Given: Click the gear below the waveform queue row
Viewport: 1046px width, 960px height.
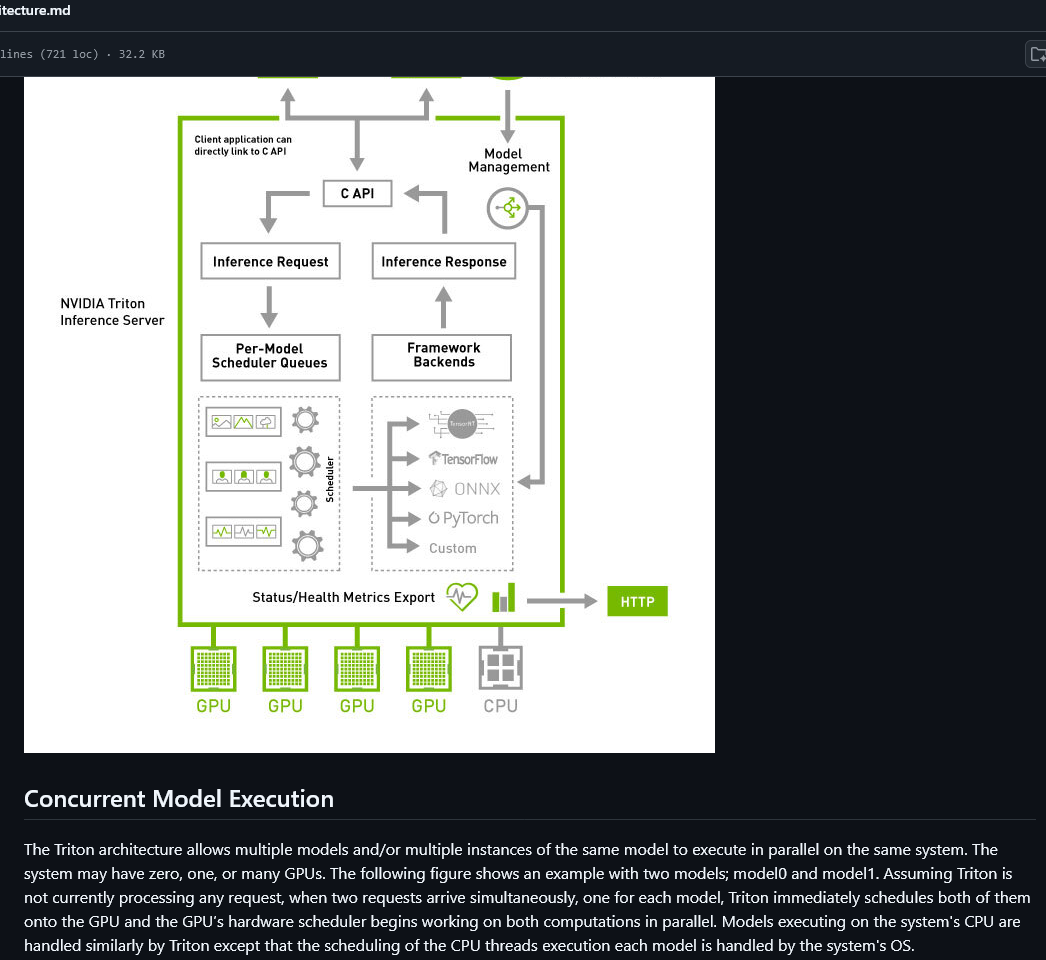Looking at the screenshot, I should point(308,546).
